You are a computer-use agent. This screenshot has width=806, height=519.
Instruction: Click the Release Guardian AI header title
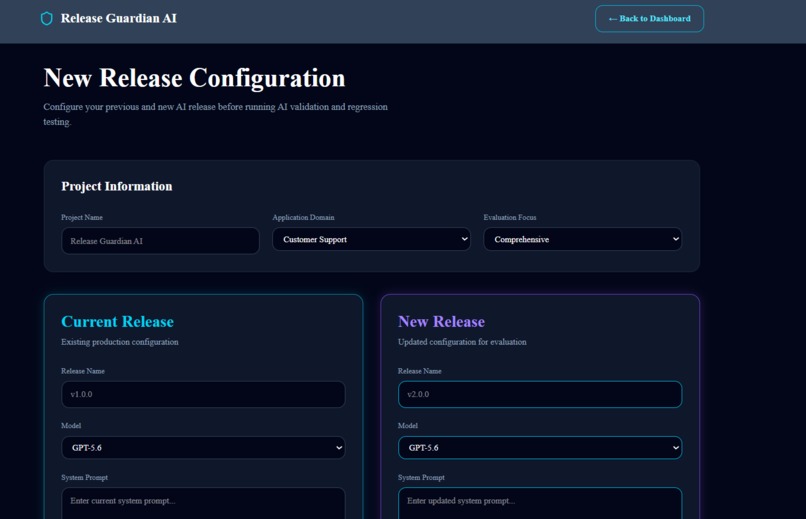(119, 18)
